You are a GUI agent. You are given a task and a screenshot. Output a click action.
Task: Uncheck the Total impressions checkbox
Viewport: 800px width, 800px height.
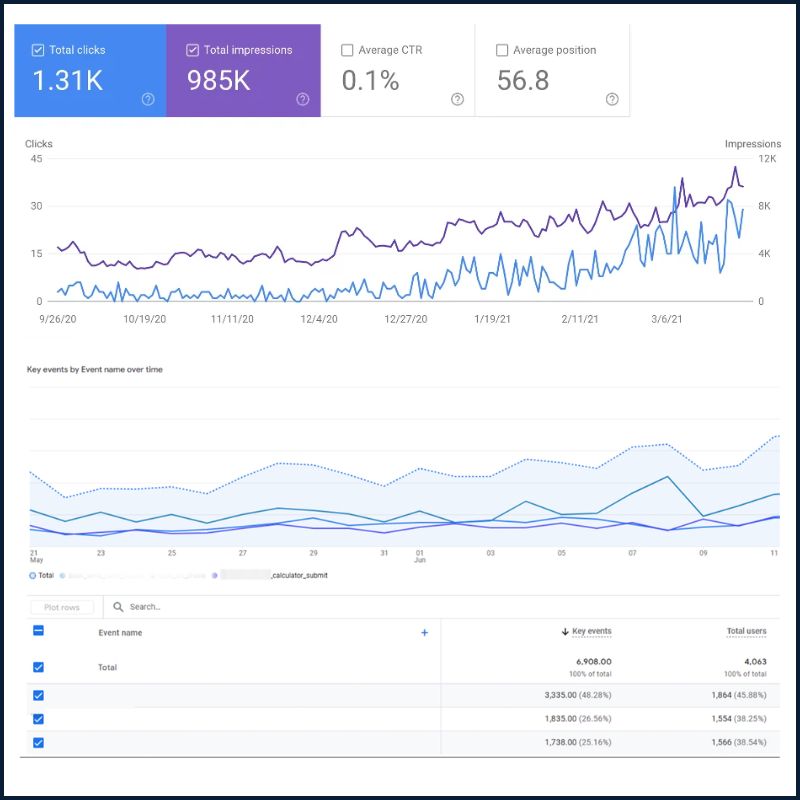click(192, 50)
